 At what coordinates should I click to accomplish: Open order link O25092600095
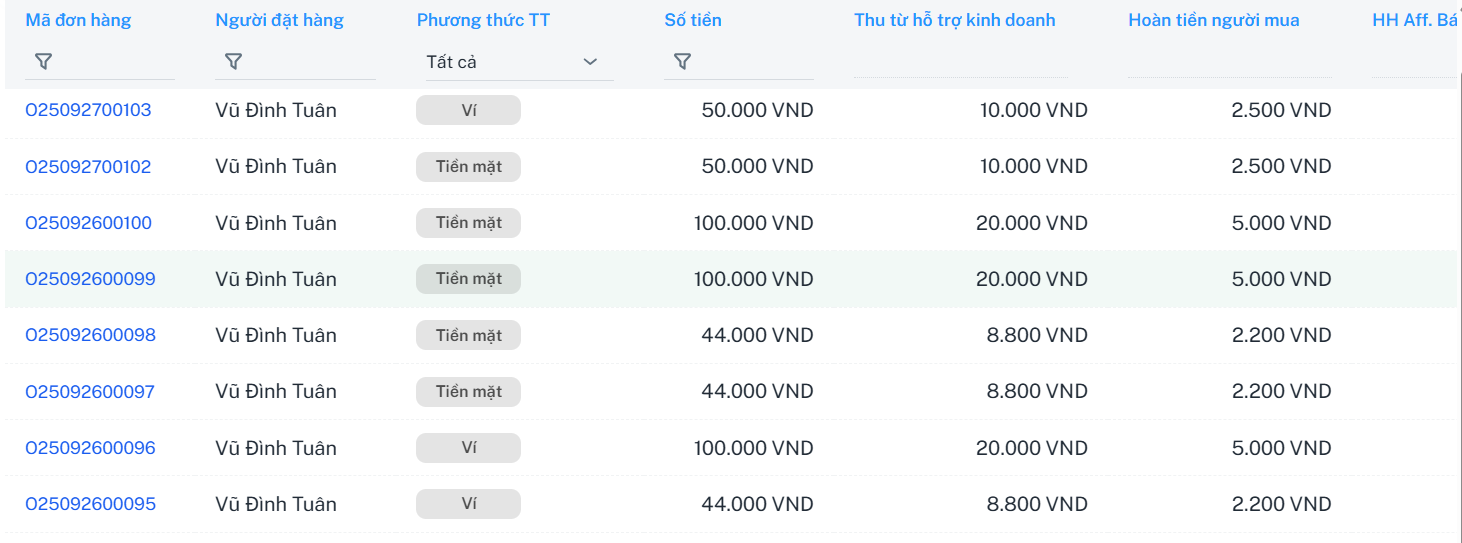(90, 504)
